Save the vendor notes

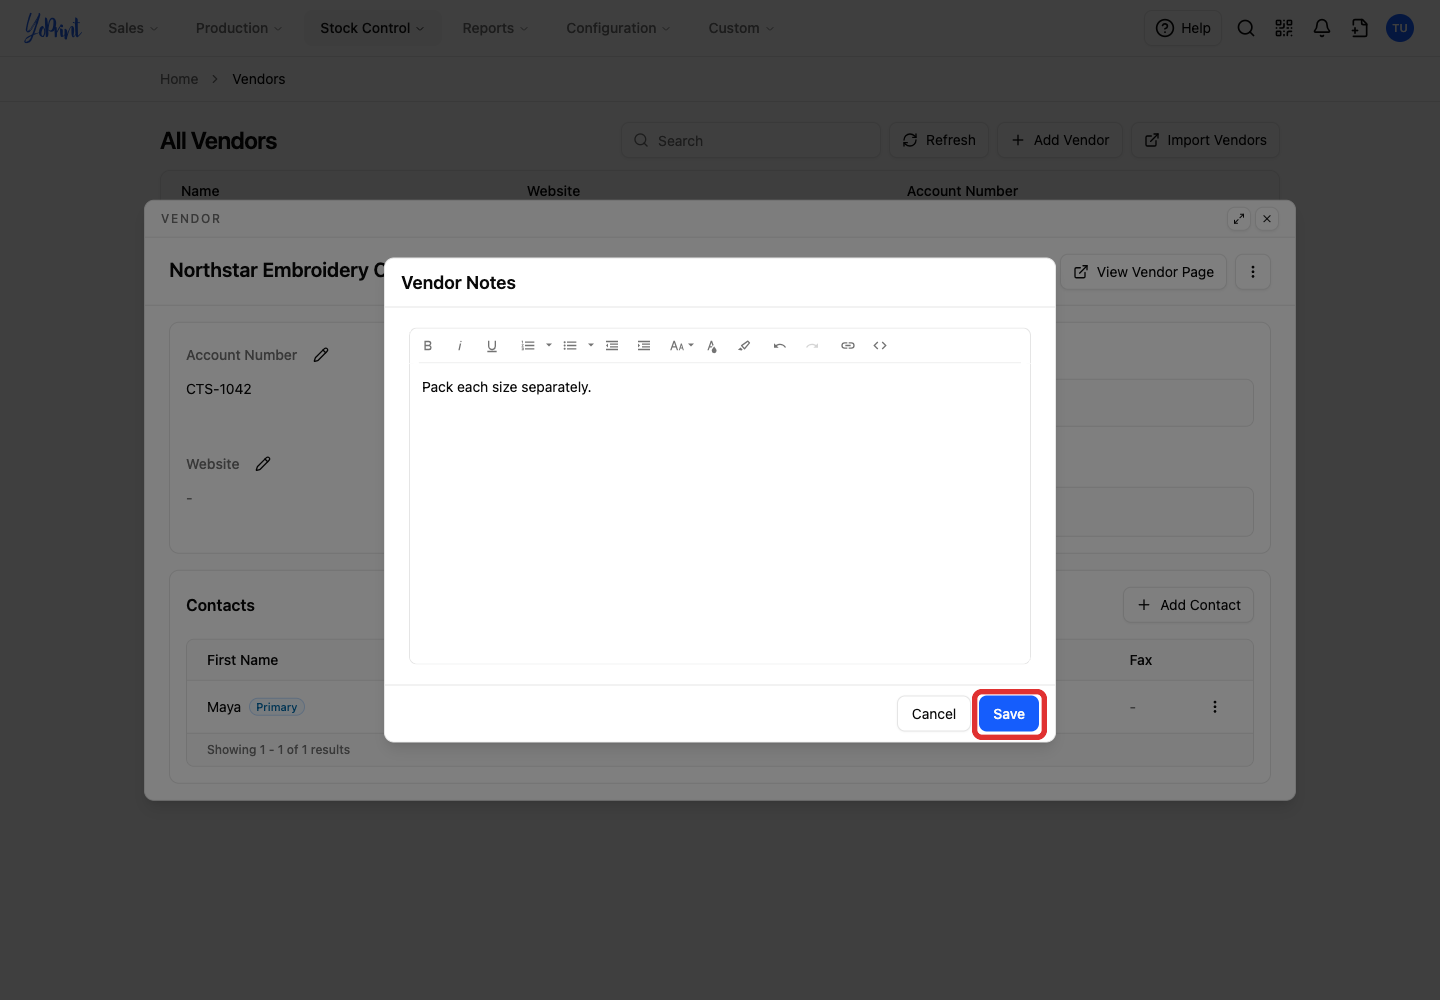tap(1009, 714)
